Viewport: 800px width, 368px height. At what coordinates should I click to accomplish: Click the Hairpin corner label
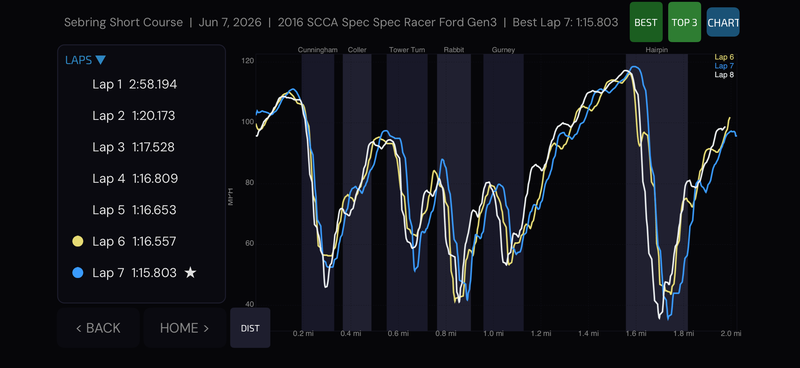[657, 50]
